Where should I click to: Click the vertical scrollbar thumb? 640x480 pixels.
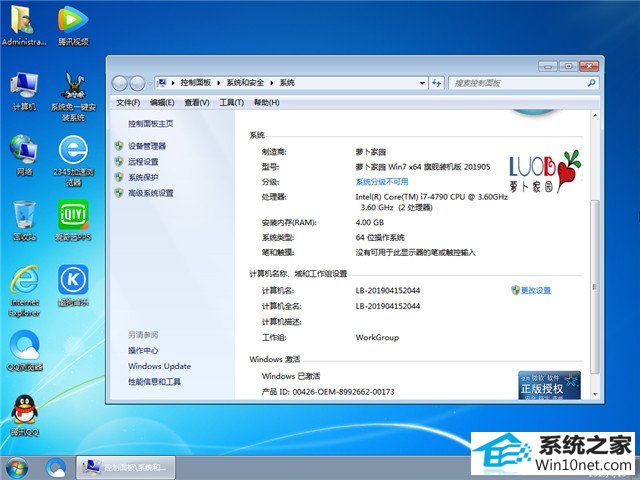[595, 287]
